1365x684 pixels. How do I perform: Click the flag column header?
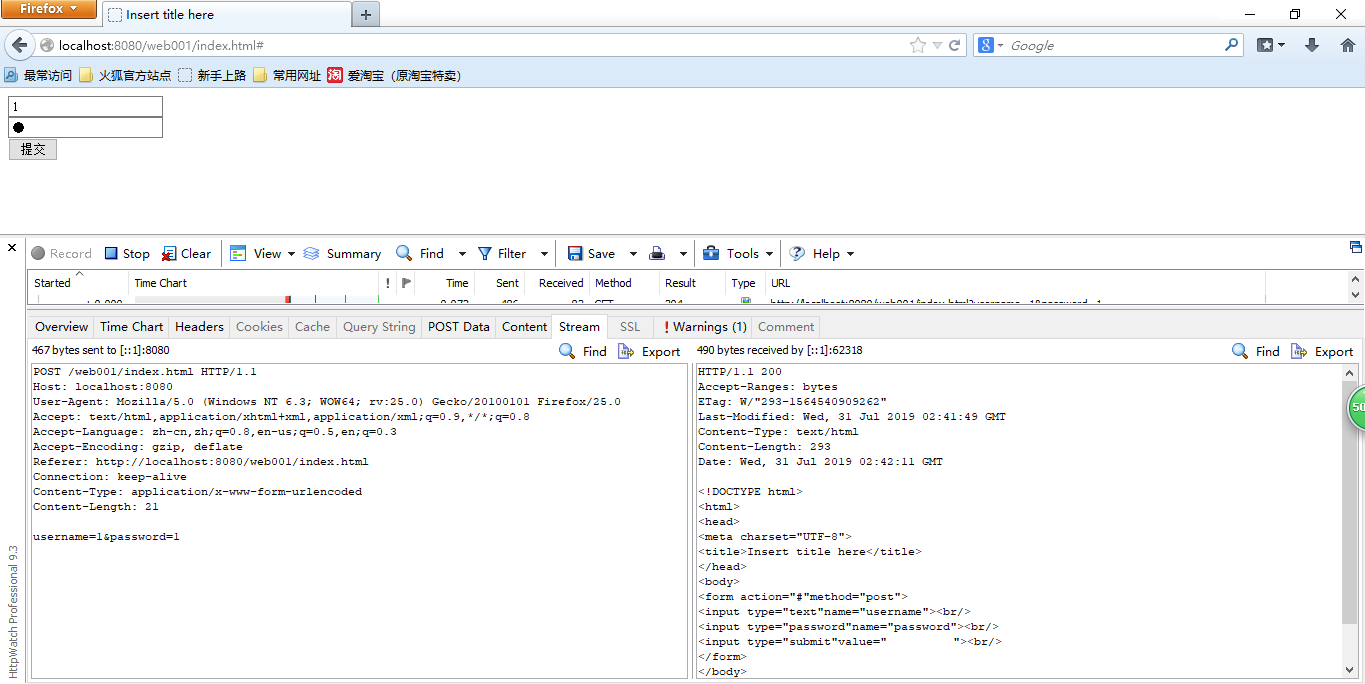click(x=406, y=283)
